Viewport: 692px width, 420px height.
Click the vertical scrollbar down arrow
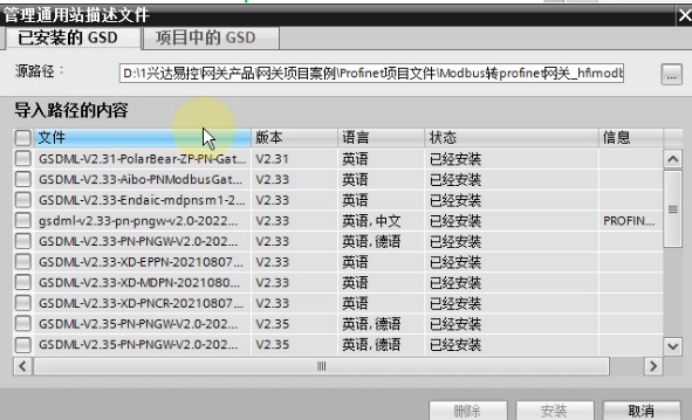coord(673,346)
